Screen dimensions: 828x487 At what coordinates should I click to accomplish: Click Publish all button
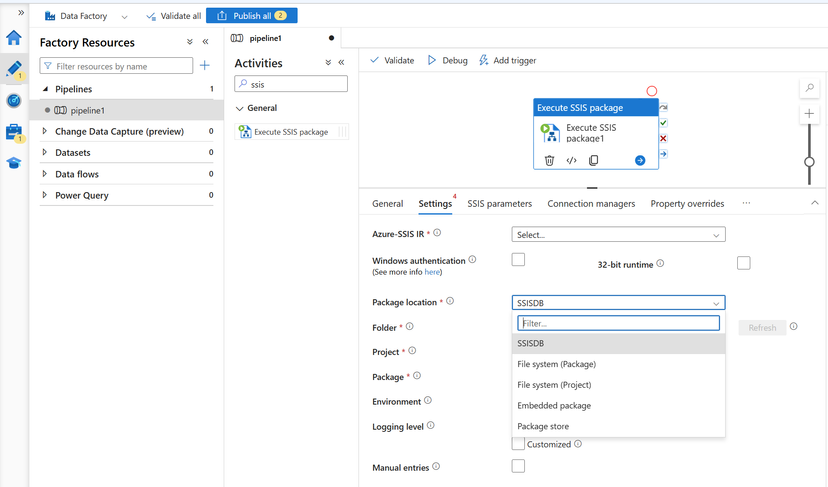[x=251, y=15]
